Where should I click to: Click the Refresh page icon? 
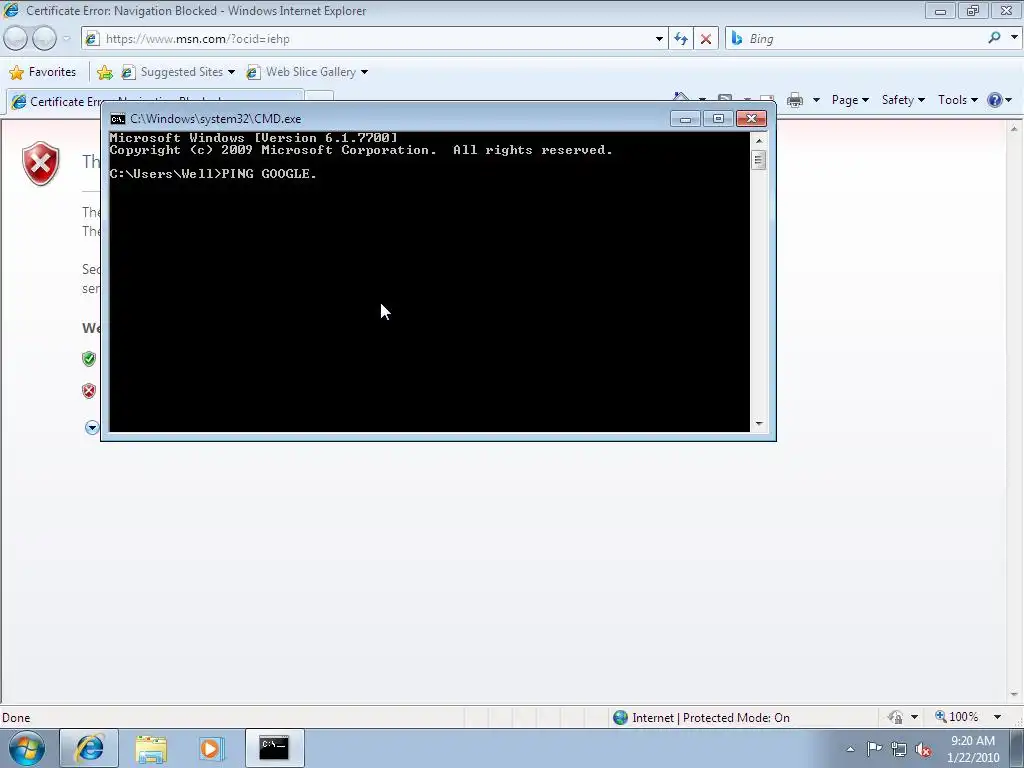click(680, 39)
